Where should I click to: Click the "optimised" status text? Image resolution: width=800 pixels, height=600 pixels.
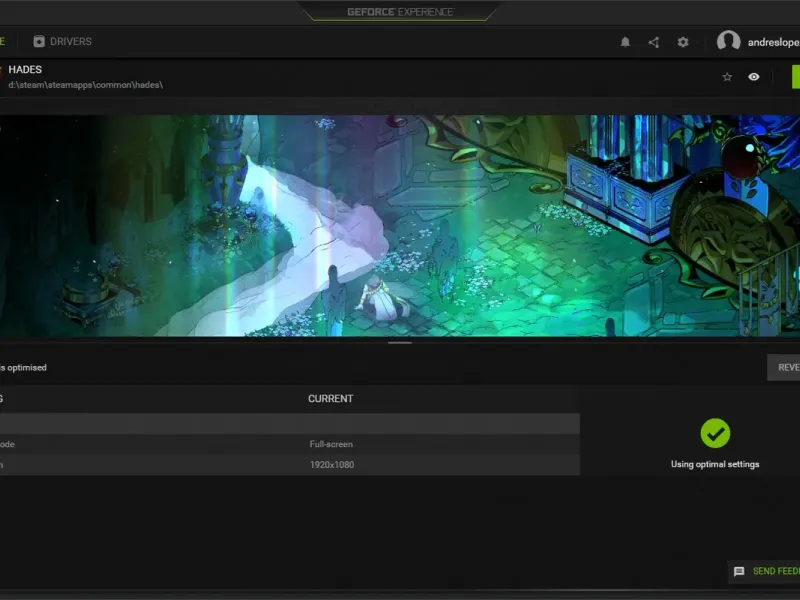[27, 368]
